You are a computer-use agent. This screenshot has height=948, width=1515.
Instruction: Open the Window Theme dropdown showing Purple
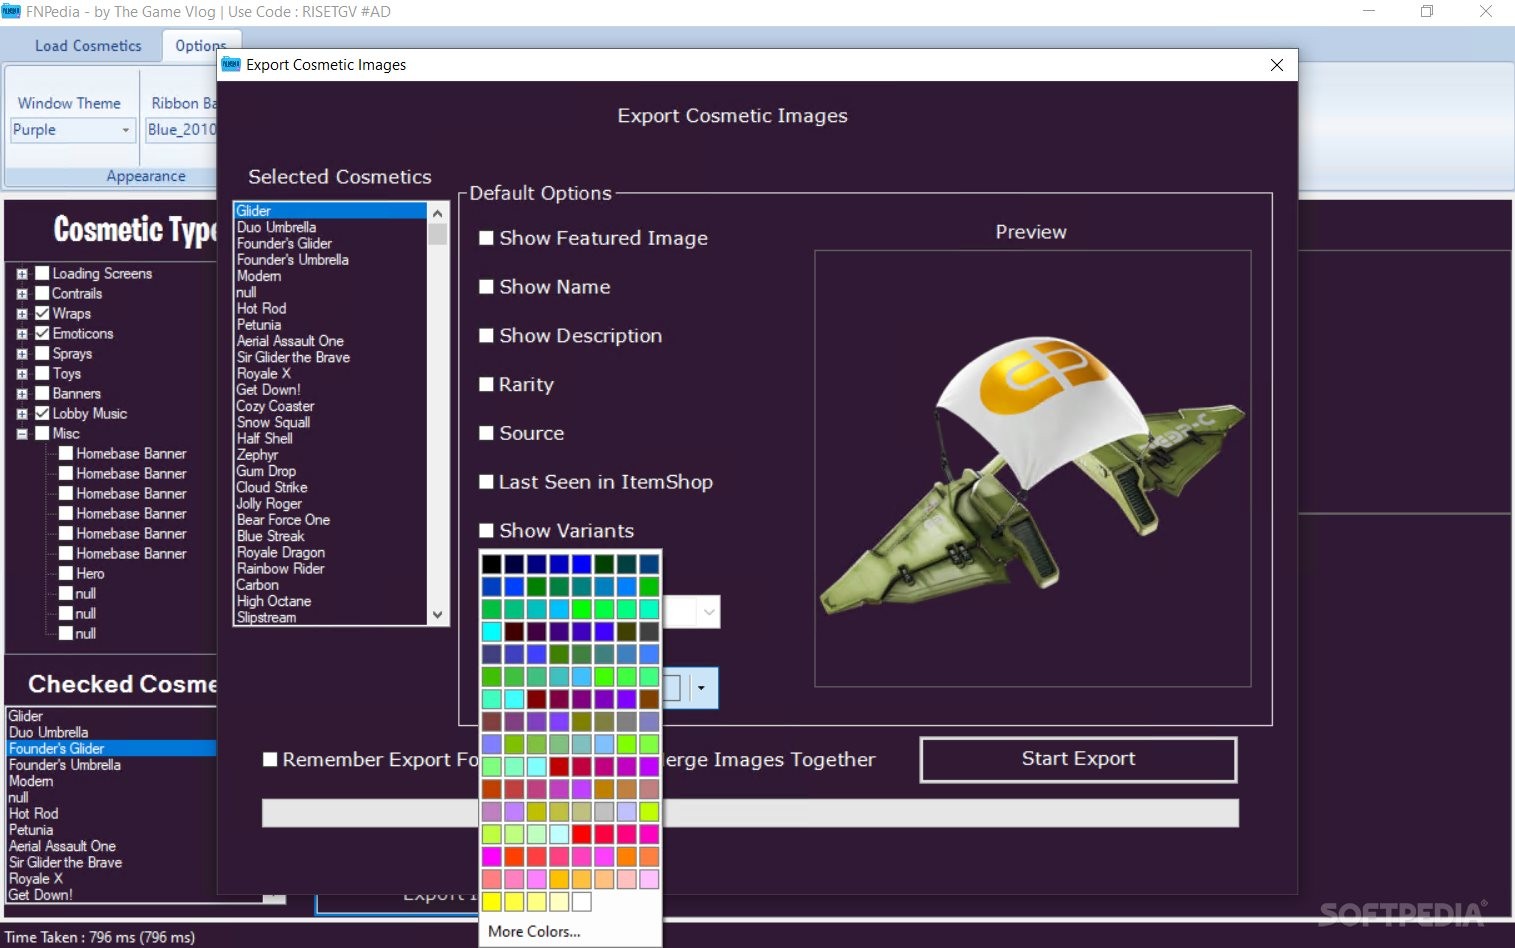(72, 130)
